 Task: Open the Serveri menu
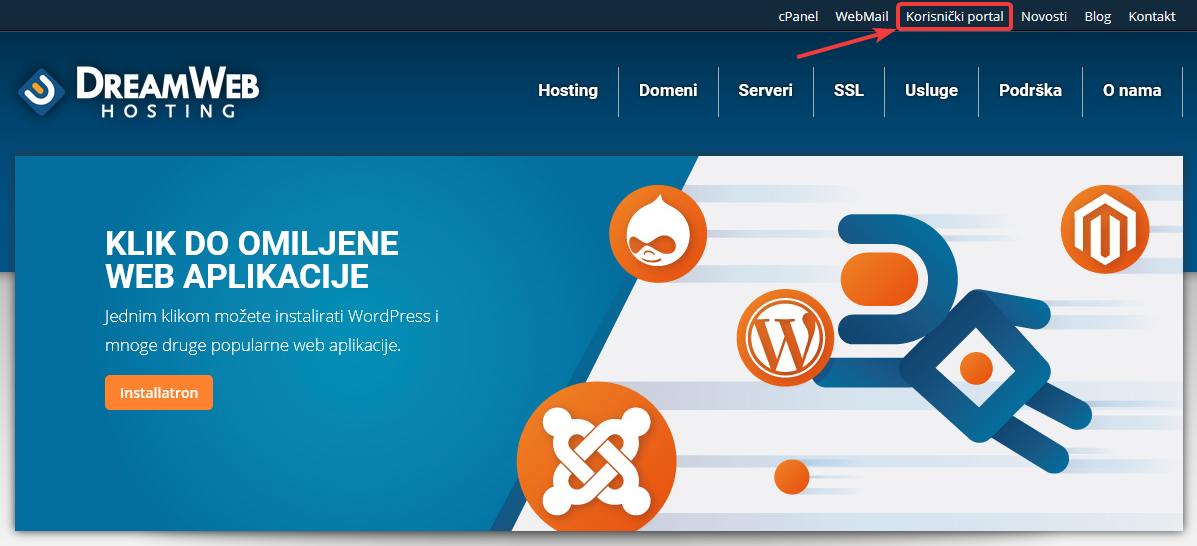[x=766, y=90]
